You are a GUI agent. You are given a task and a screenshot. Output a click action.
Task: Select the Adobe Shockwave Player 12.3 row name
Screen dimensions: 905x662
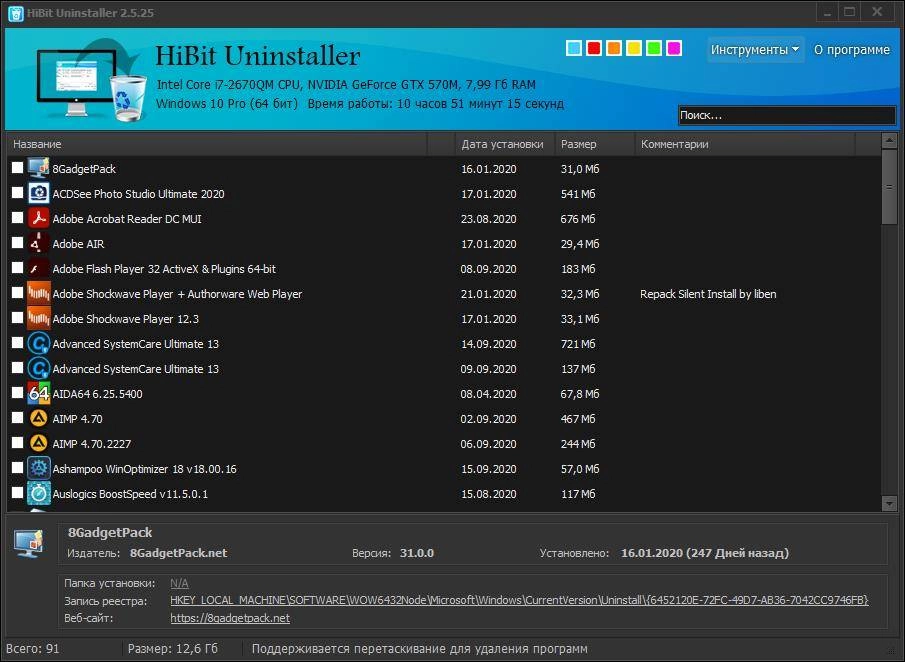125,319
